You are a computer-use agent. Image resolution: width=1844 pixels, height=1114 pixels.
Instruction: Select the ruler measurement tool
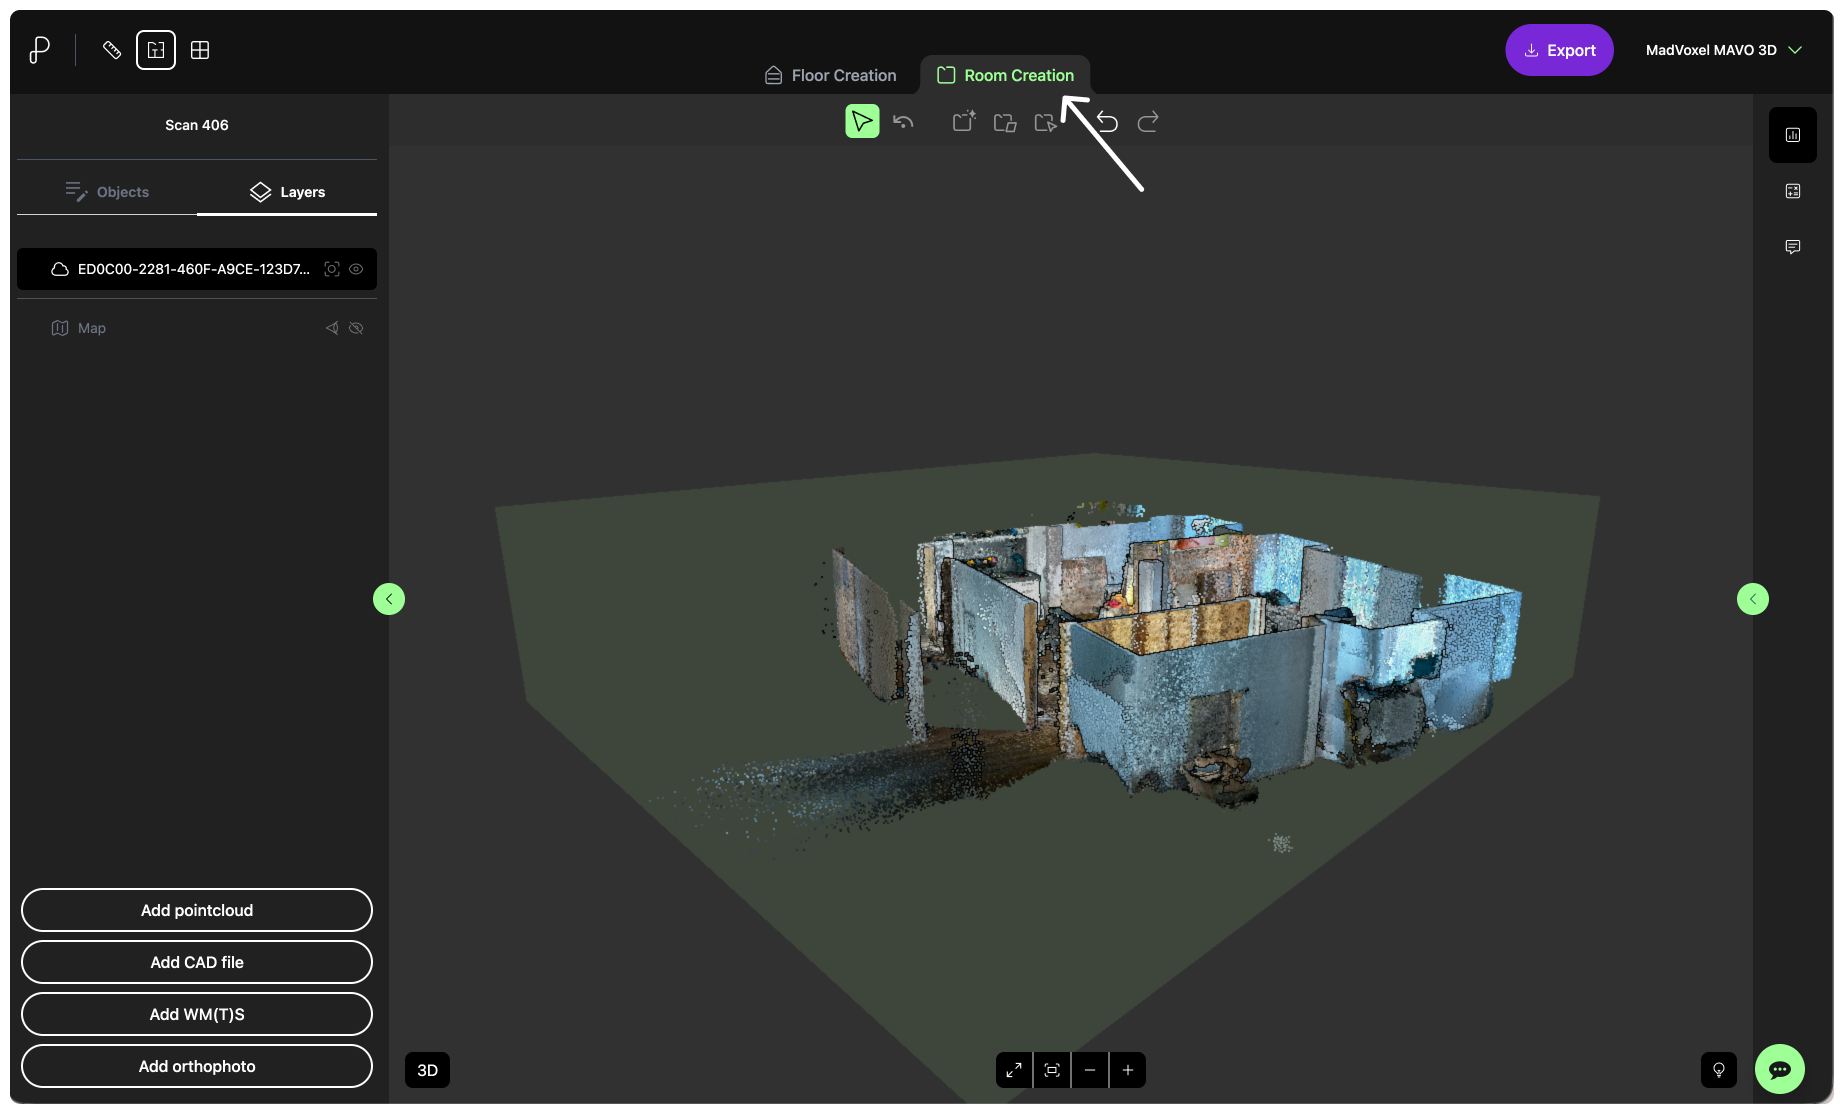click(x=112, y=50)
